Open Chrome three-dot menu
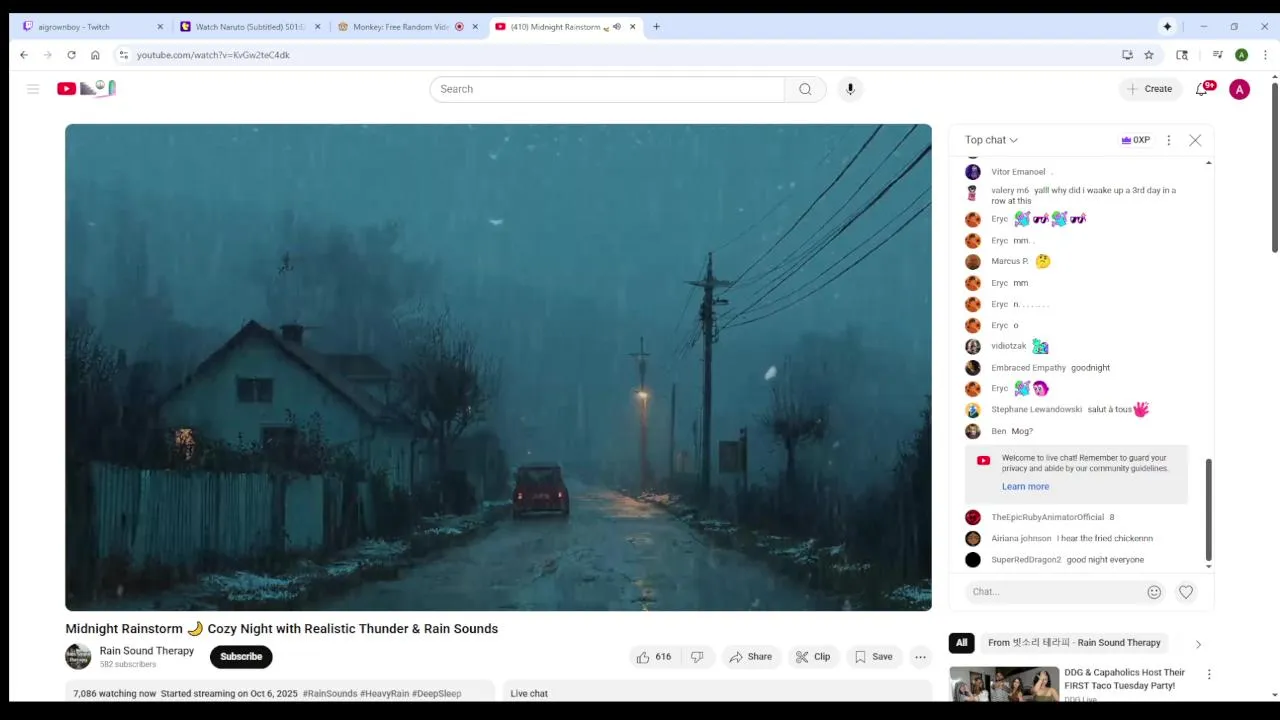 1265,55
